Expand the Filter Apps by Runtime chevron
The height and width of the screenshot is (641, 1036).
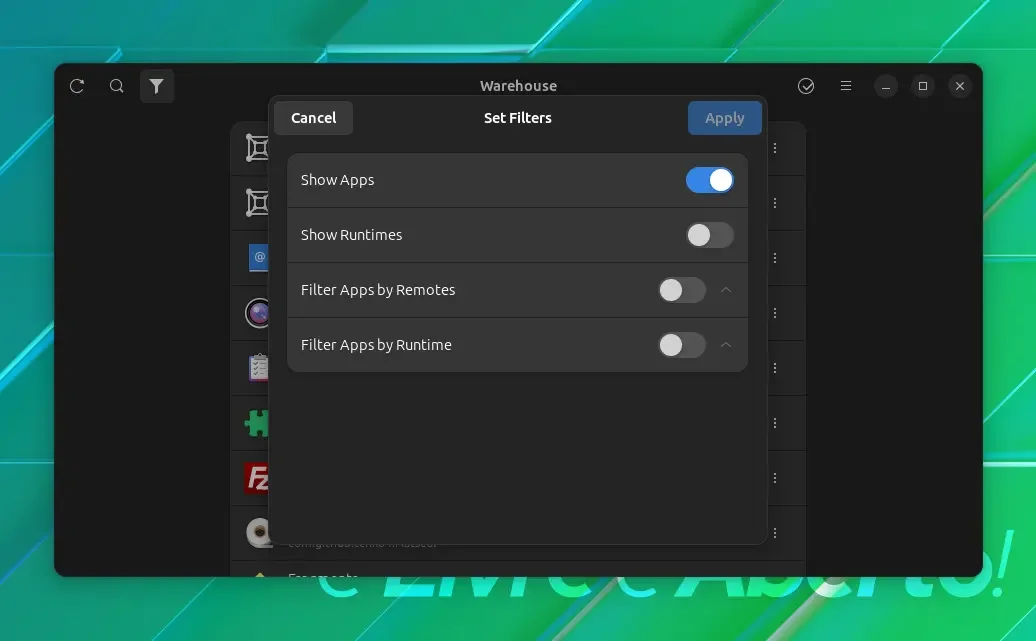click(725, 345)
